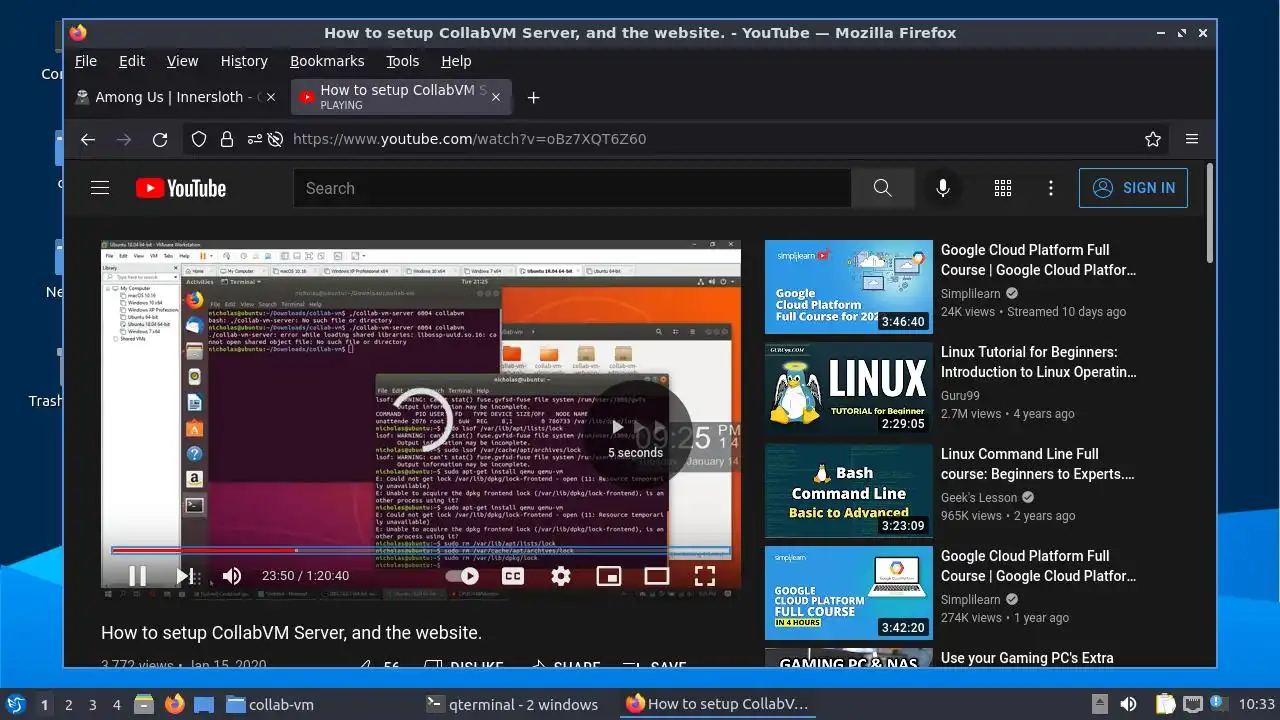
Task: Visit Geek's Lesson channel link
Action: [979, 498]
